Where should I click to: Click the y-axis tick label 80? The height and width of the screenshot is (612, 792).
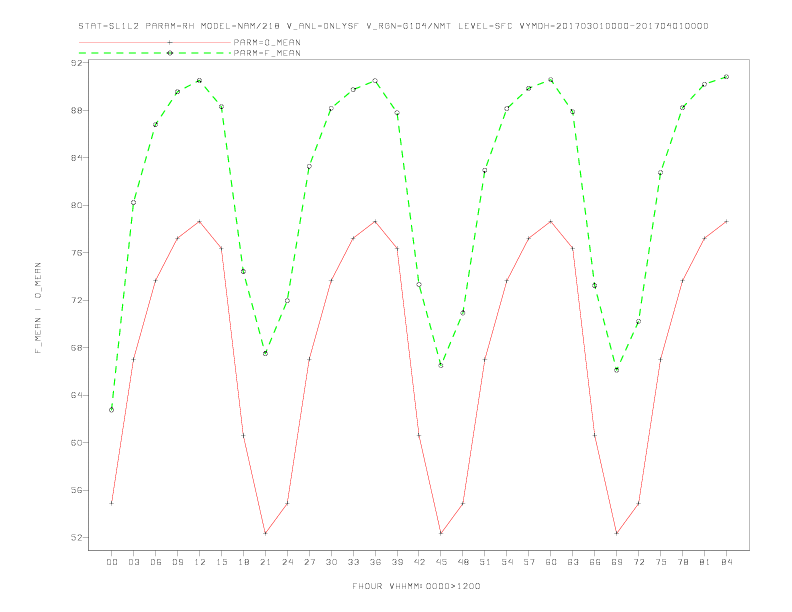click(x=77, y=206)
